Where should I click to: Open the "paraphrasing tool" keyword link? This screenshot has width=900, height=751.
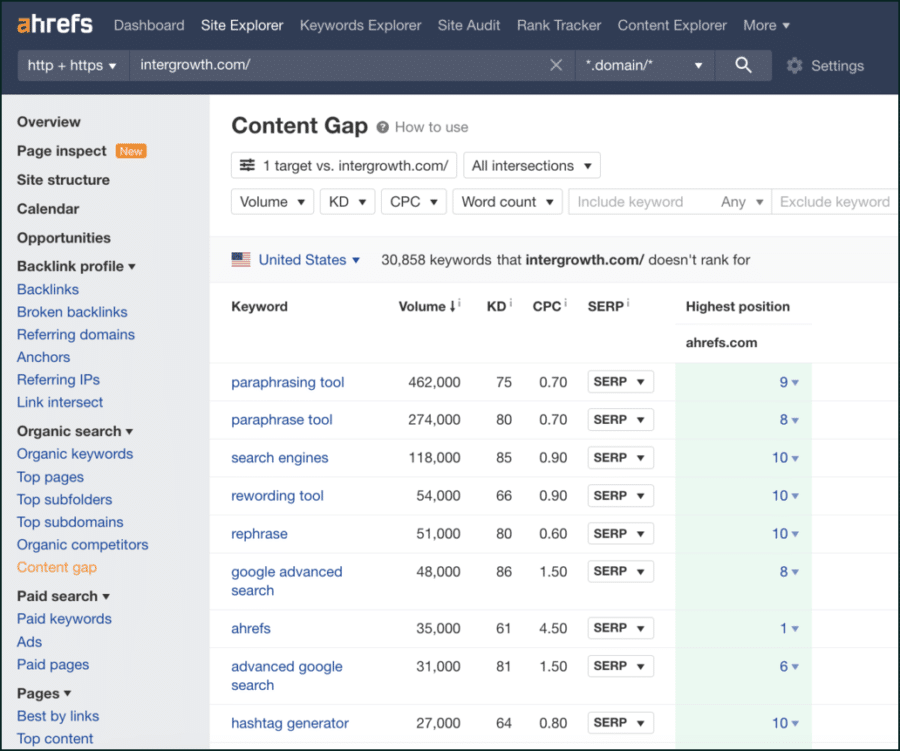pos(288,381)
